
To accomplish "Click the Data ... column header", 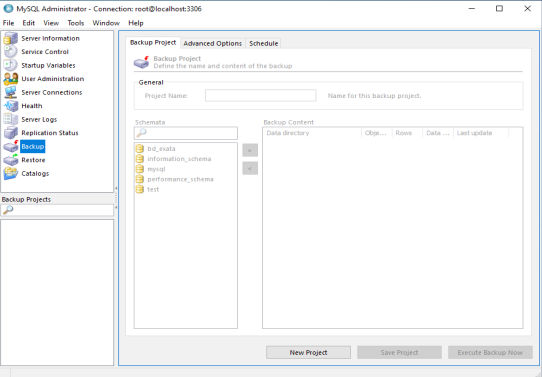I will pos(438,133).
